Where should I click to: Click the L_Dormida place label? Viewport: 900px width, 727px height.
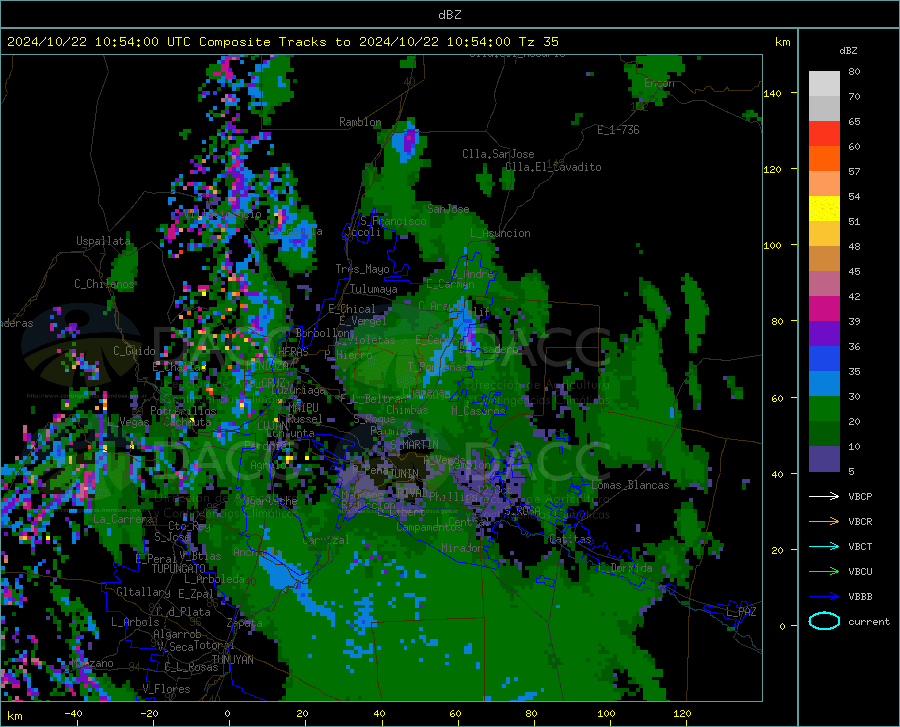tap(625, 567)
